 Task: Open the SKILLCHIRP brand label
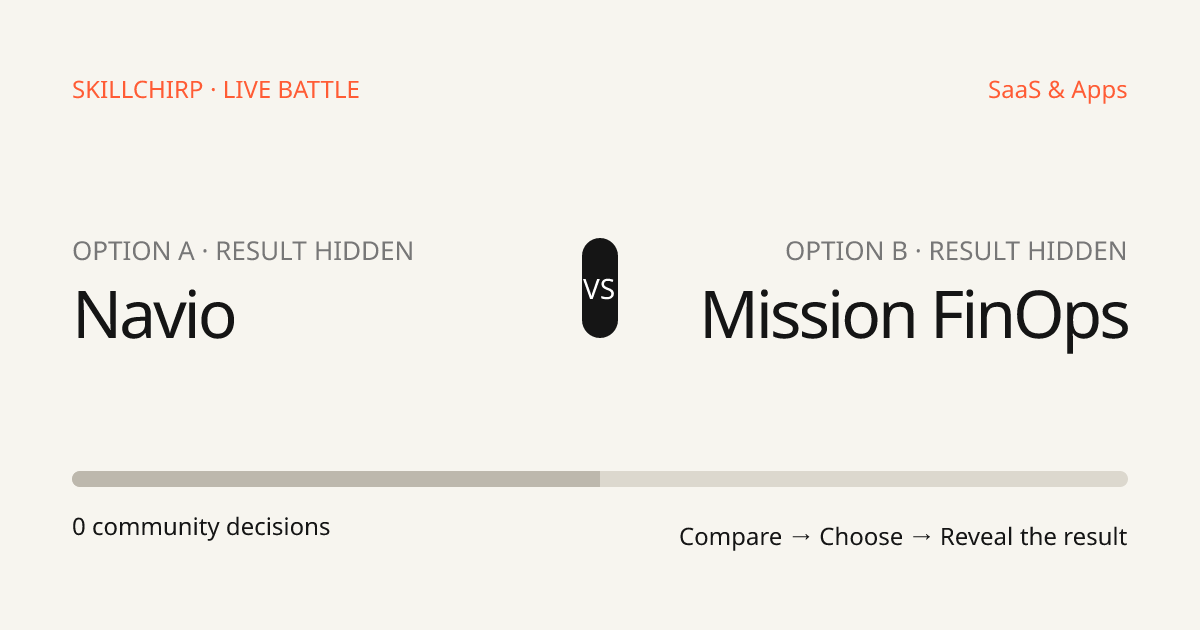pyautogui.click(x=136, y=90)
